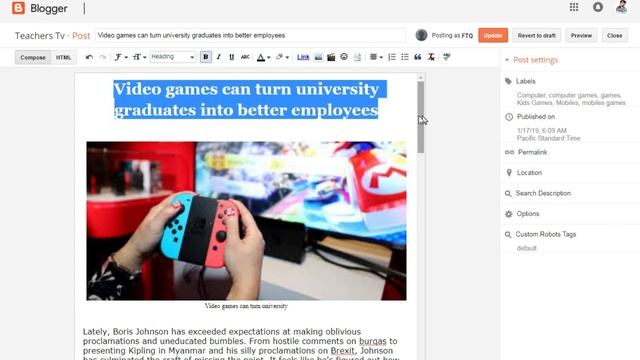Click the label list 'Computer, computer games, games'

571,99
